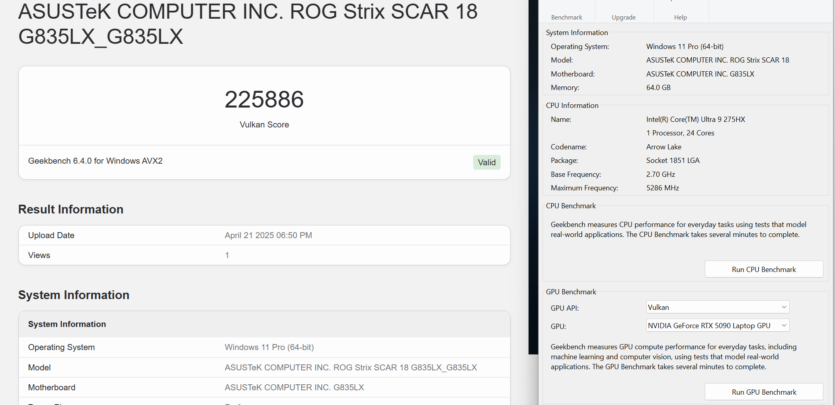Click the Views row in Result Information

(41, 256)
